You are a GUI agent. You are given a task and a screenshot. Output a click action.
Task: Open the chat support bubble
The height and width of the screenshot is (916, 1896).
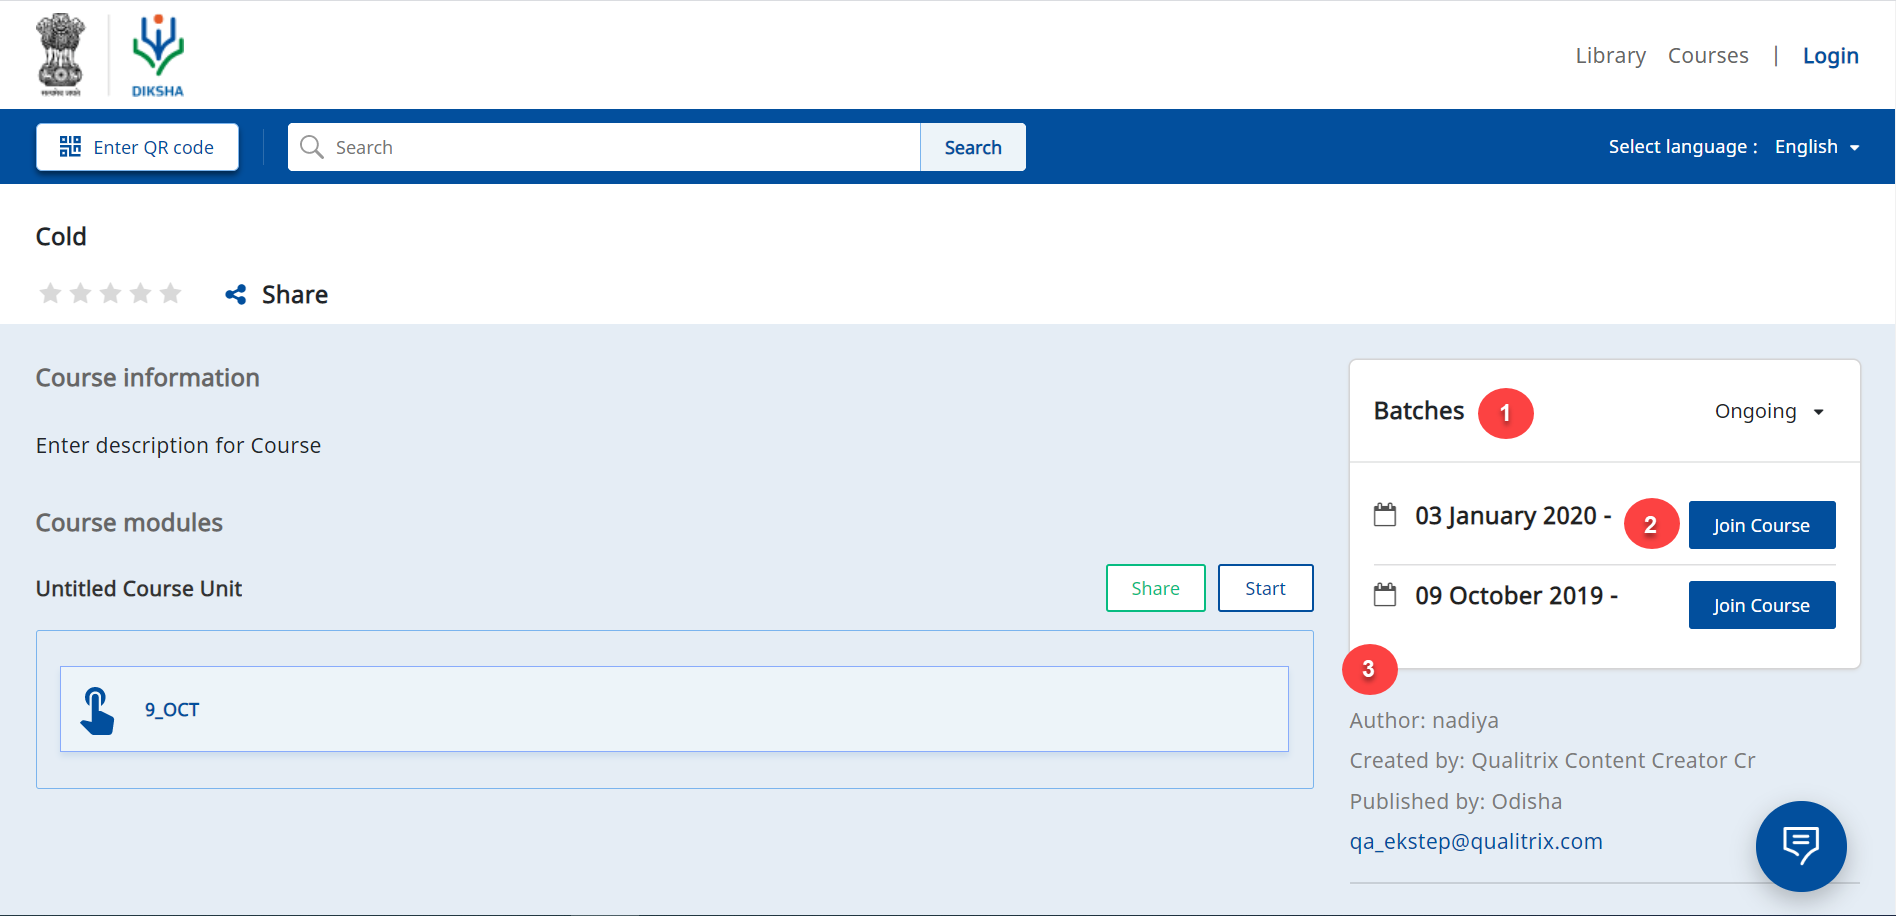pos(1800,845)
